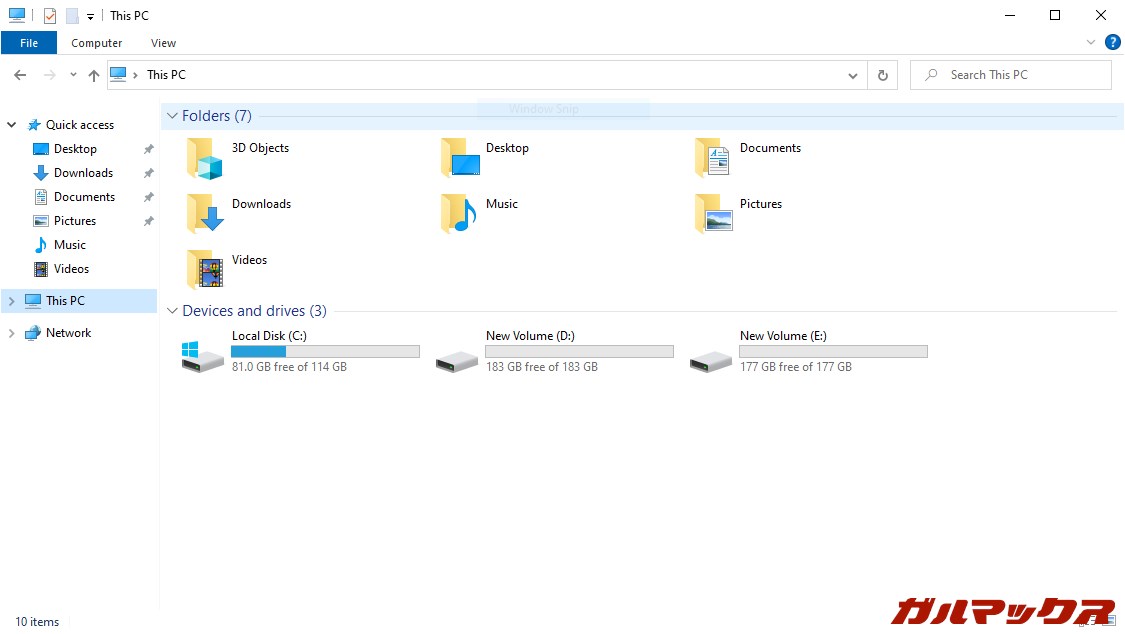Click the New Volume (E:) capacity bar
Image resolution: width=1125 pixels, height=634 pixels.
pyautogui.click(x=833, y=351)
